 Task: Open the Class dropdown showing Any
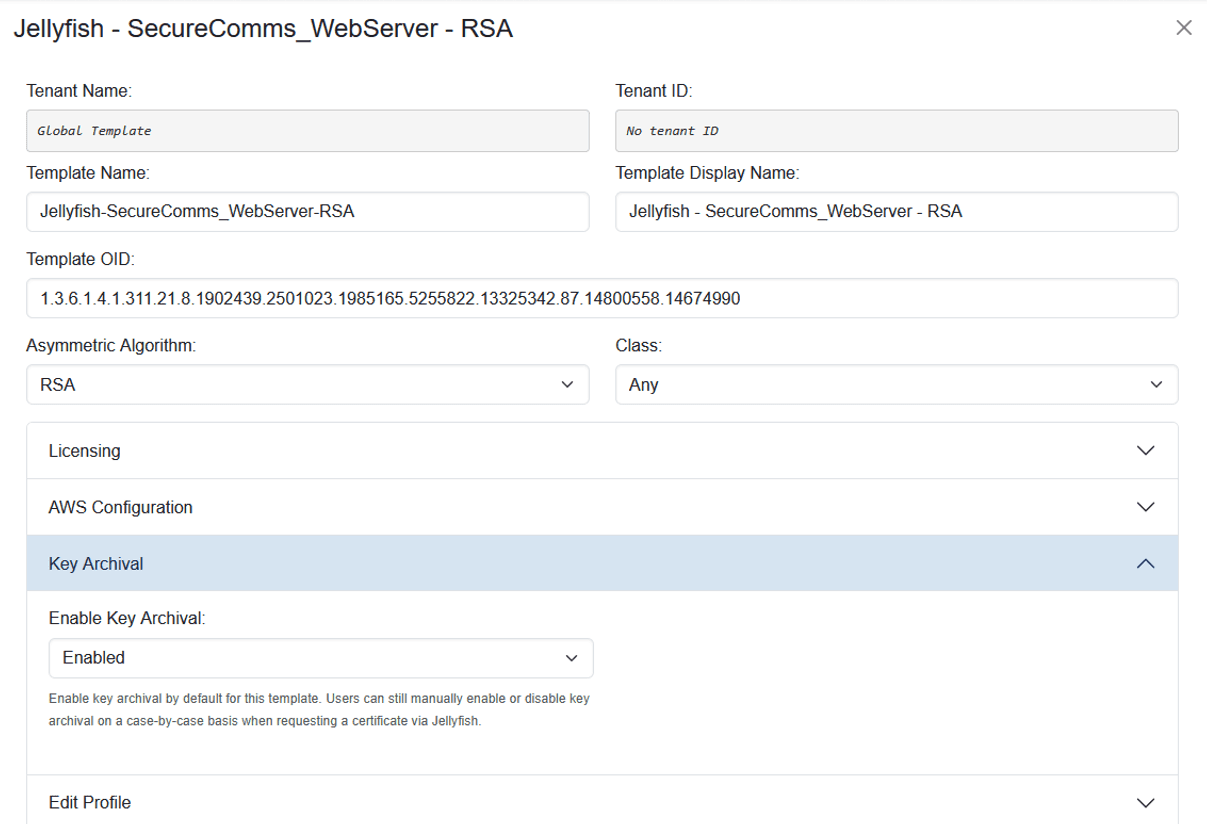click(x=895, y=384)
